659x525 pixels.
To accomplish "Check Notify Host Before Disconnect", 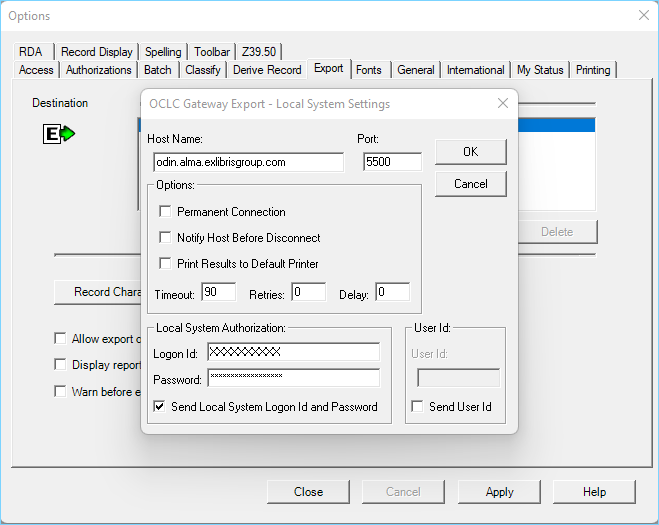I will pyautogui.click(x=165, y=238).
